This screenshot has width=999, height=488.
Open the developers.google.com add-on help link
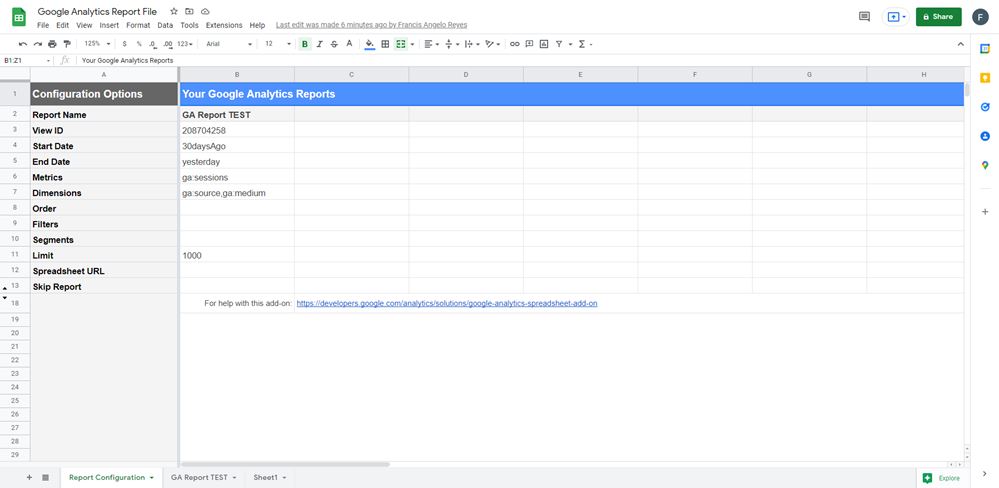[447, 304]
